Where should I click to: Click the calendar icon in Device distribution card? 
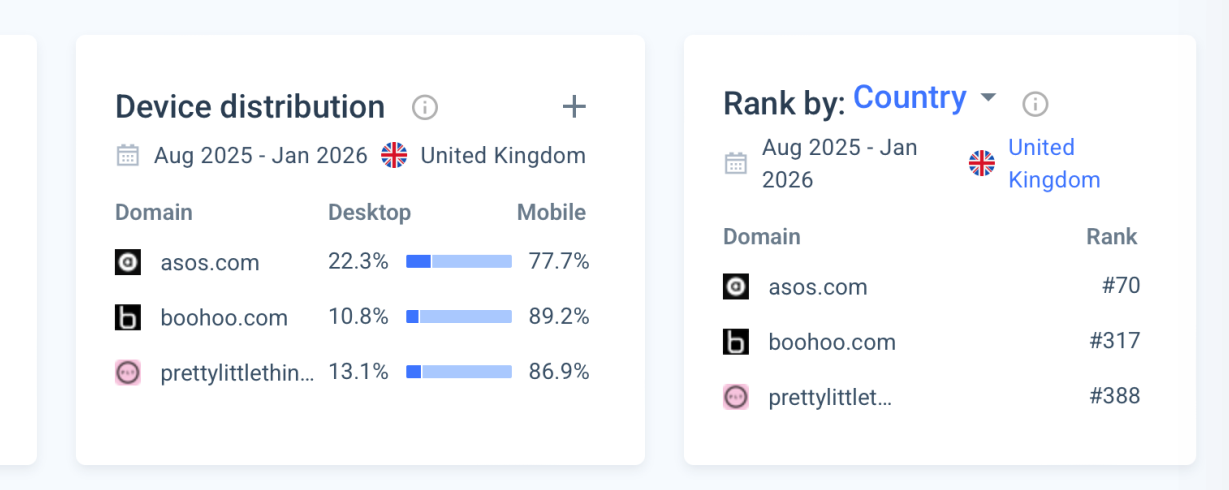pos(127,155)
